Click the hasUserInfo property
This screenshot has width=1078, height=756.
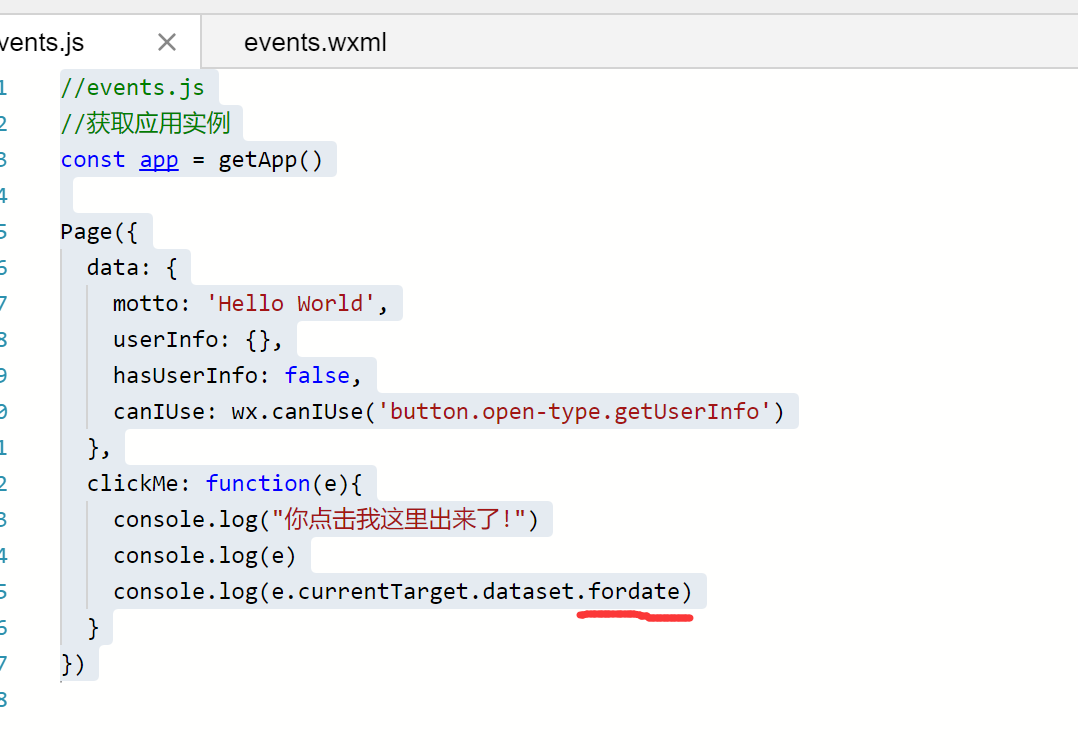click(x=185, y=375)
